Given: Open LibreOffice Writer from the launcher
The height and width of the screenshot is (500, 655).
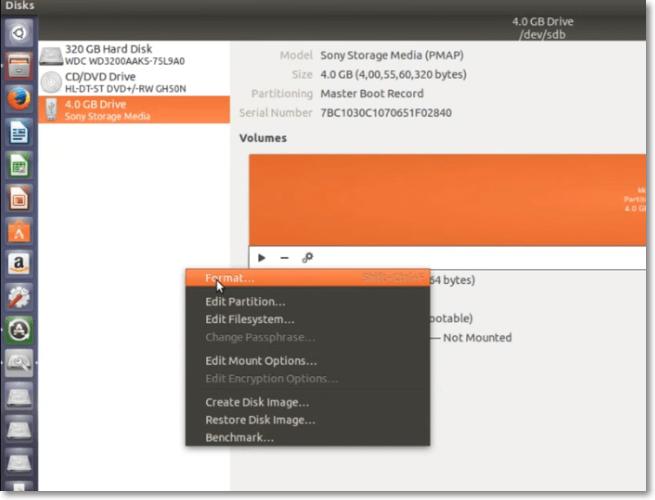Looking at the screenshot, I should (x=19, y=132).
